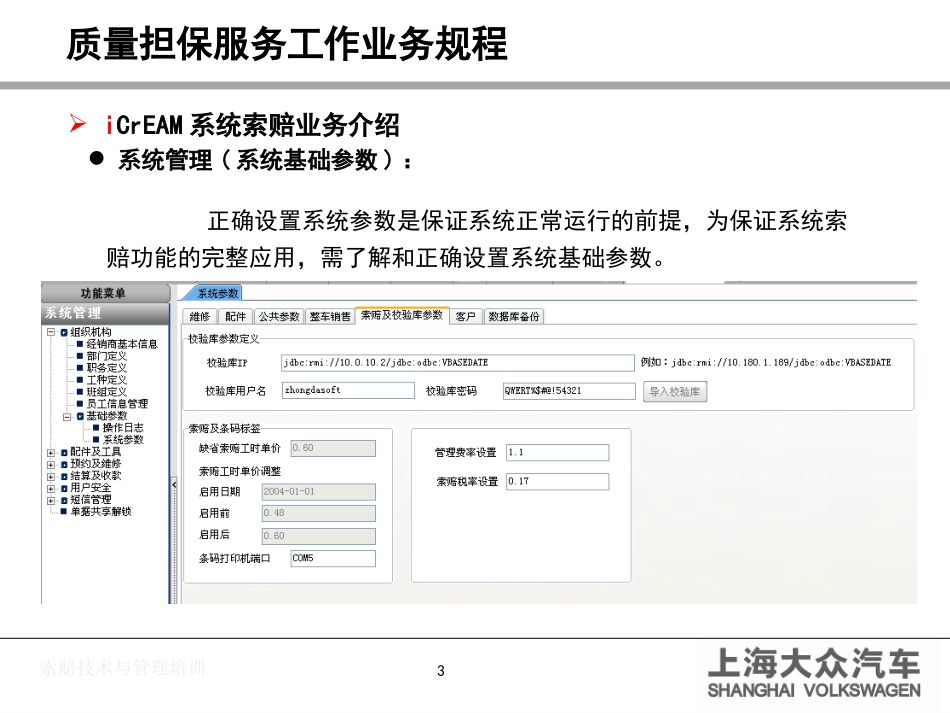950x713 pixels.
Task: Switch to the 配件 tab
Action: point(235,316)
